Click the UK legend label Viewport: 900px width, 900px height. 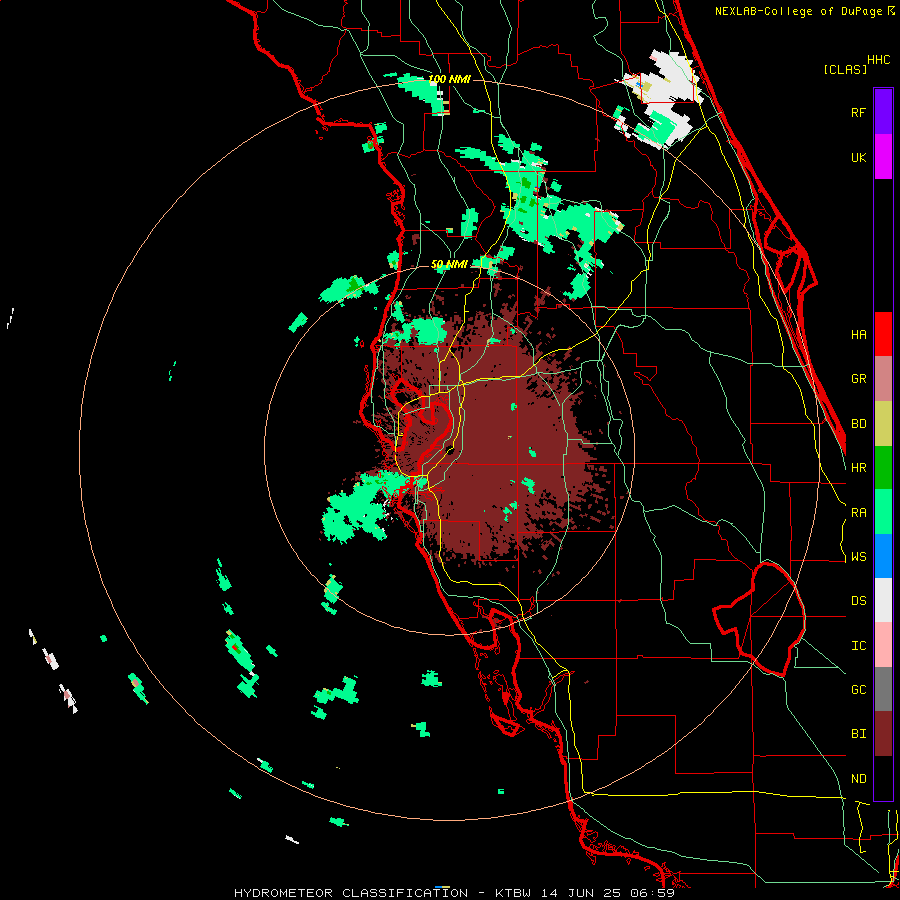tap(858, 157)
